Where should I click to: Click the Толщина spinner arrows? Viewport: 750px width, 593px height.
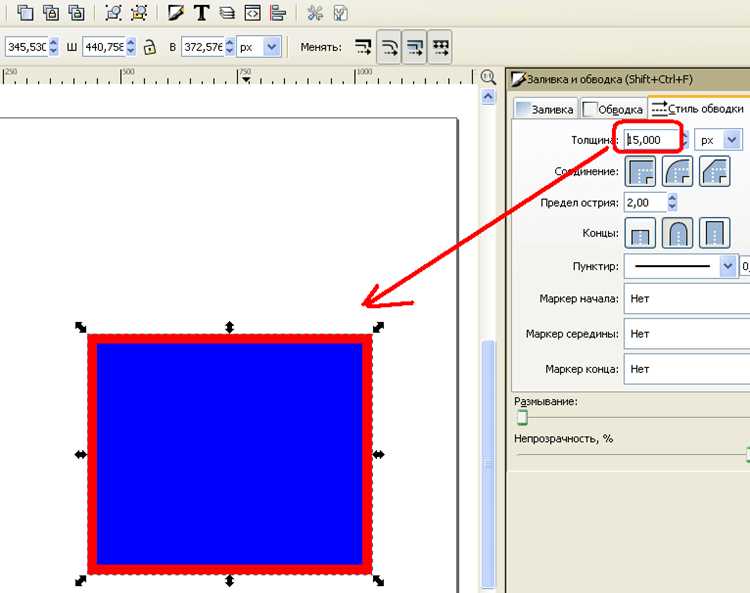click(x=684, y=140)
